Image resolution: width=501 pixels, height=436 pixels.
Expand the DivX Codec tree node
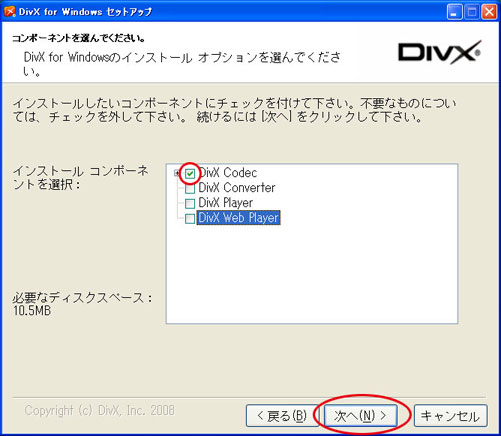[177, 173]
